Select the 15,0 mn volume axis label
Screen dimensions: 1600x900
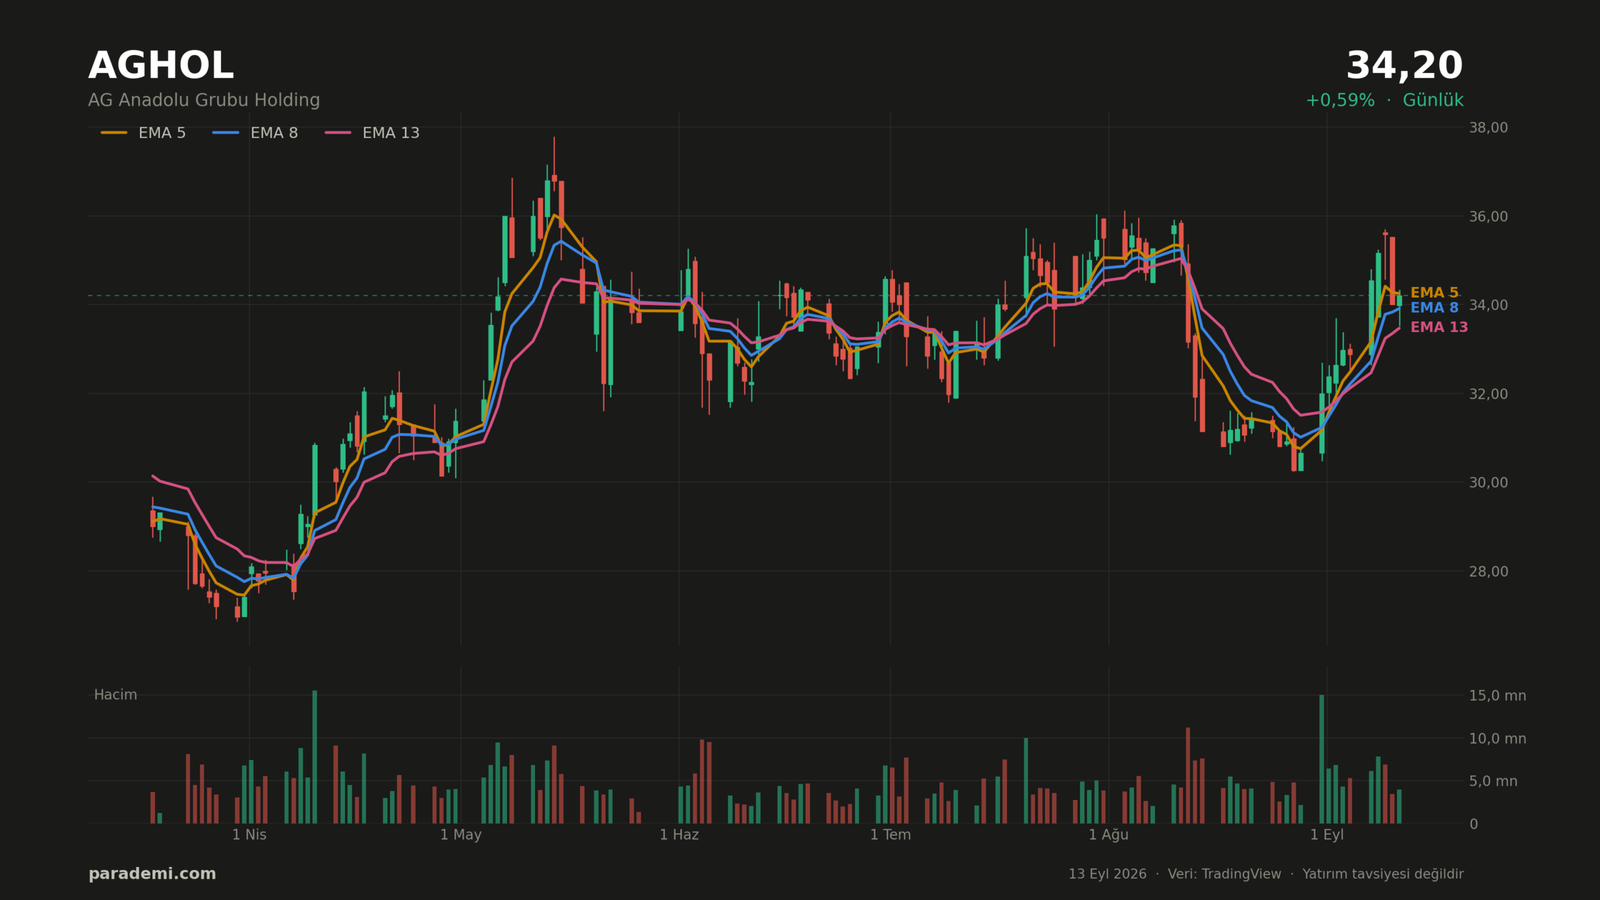(x=1497, y=696)
